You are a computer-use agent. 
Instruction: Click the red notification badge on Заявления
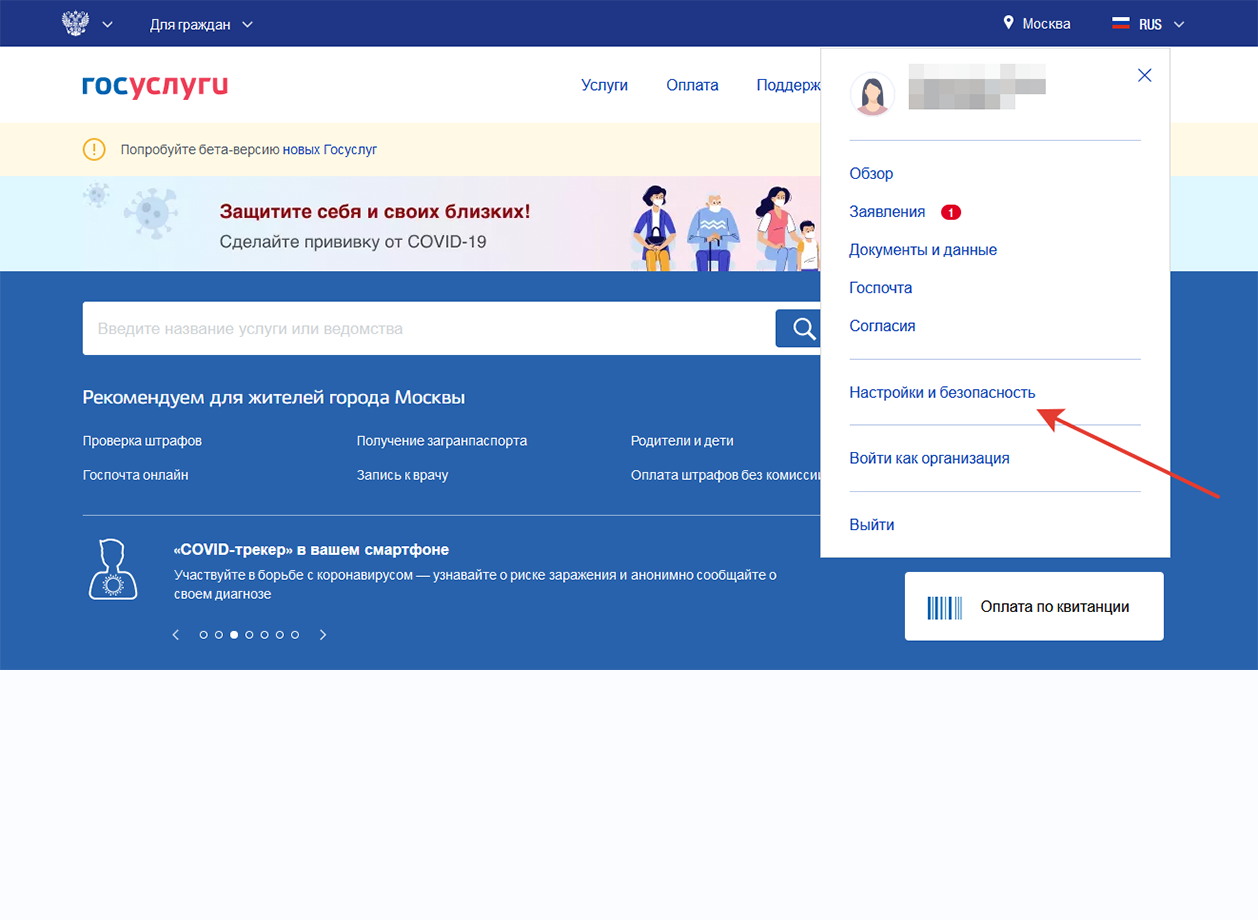tap(951, 212)
